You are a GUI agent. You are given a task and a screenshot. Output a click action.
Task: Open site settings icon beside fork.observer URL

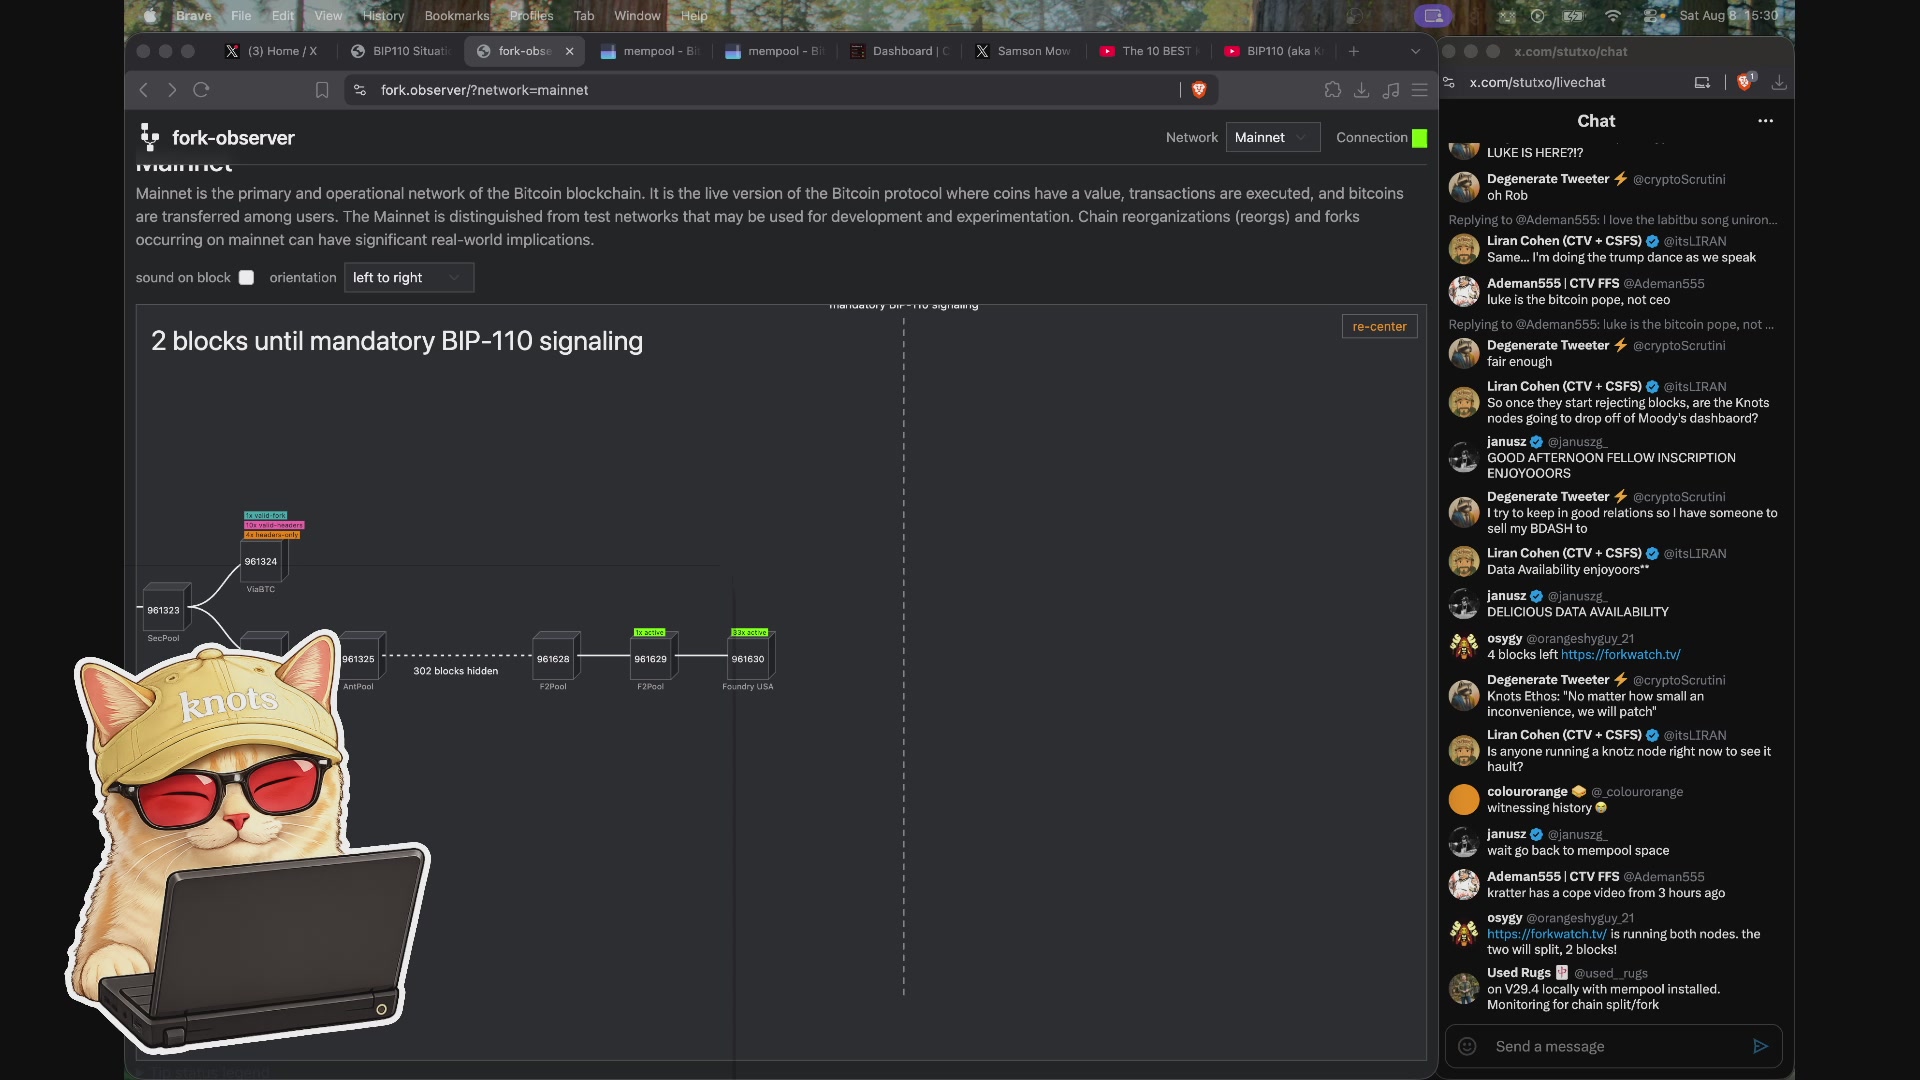360,90
